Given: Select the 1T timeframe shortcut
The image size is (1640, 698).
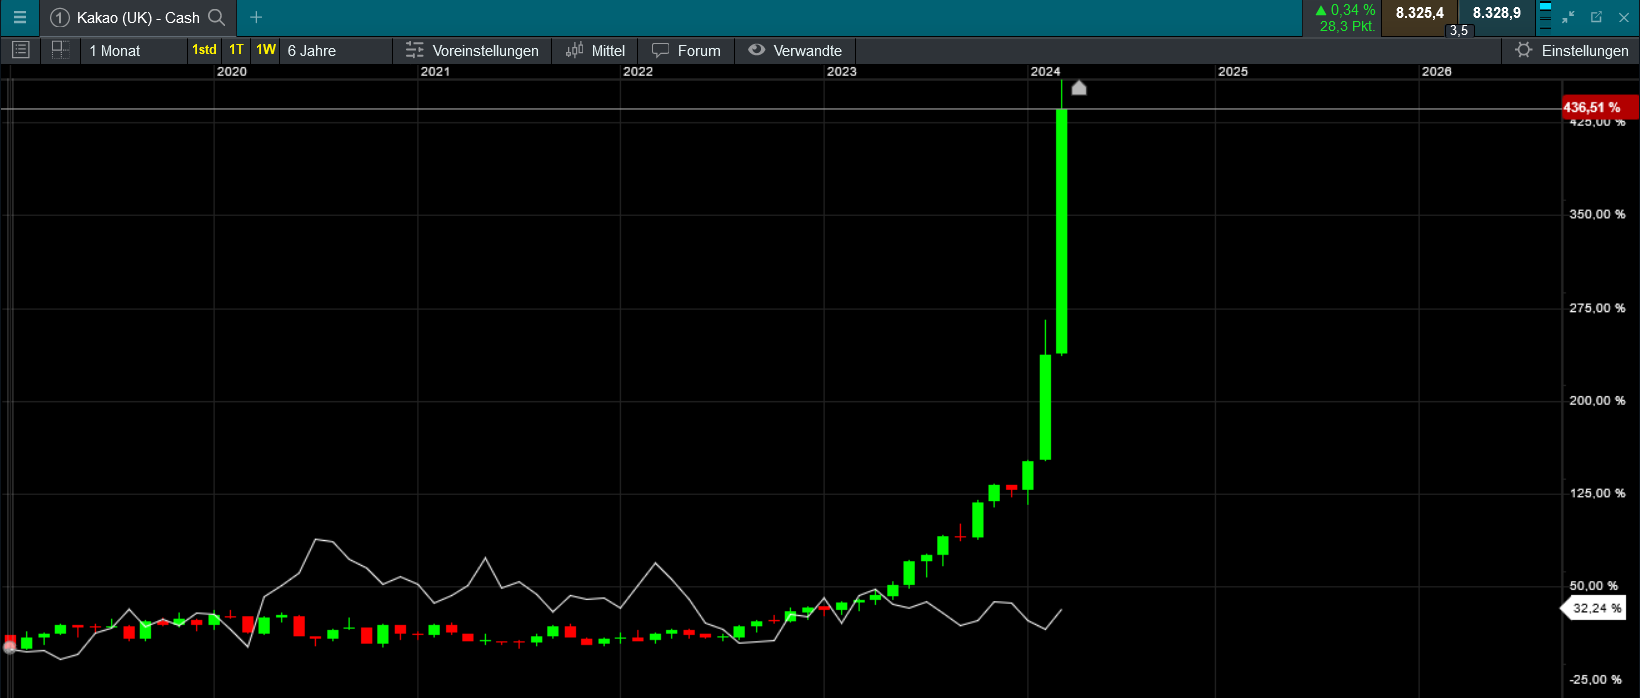Looking at the screenshot, I should tap(236, 50).
